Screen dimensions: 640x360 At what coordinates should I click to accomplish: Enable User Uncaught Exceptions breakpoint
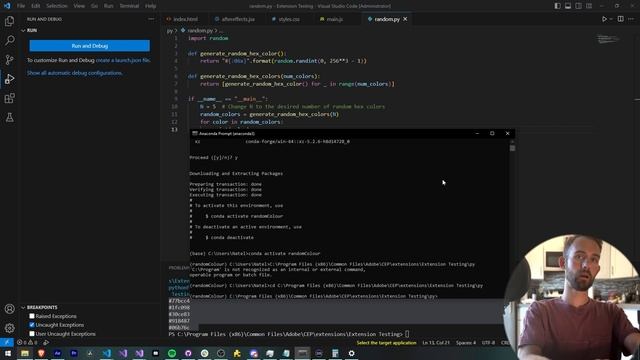(x=32, y=334)
